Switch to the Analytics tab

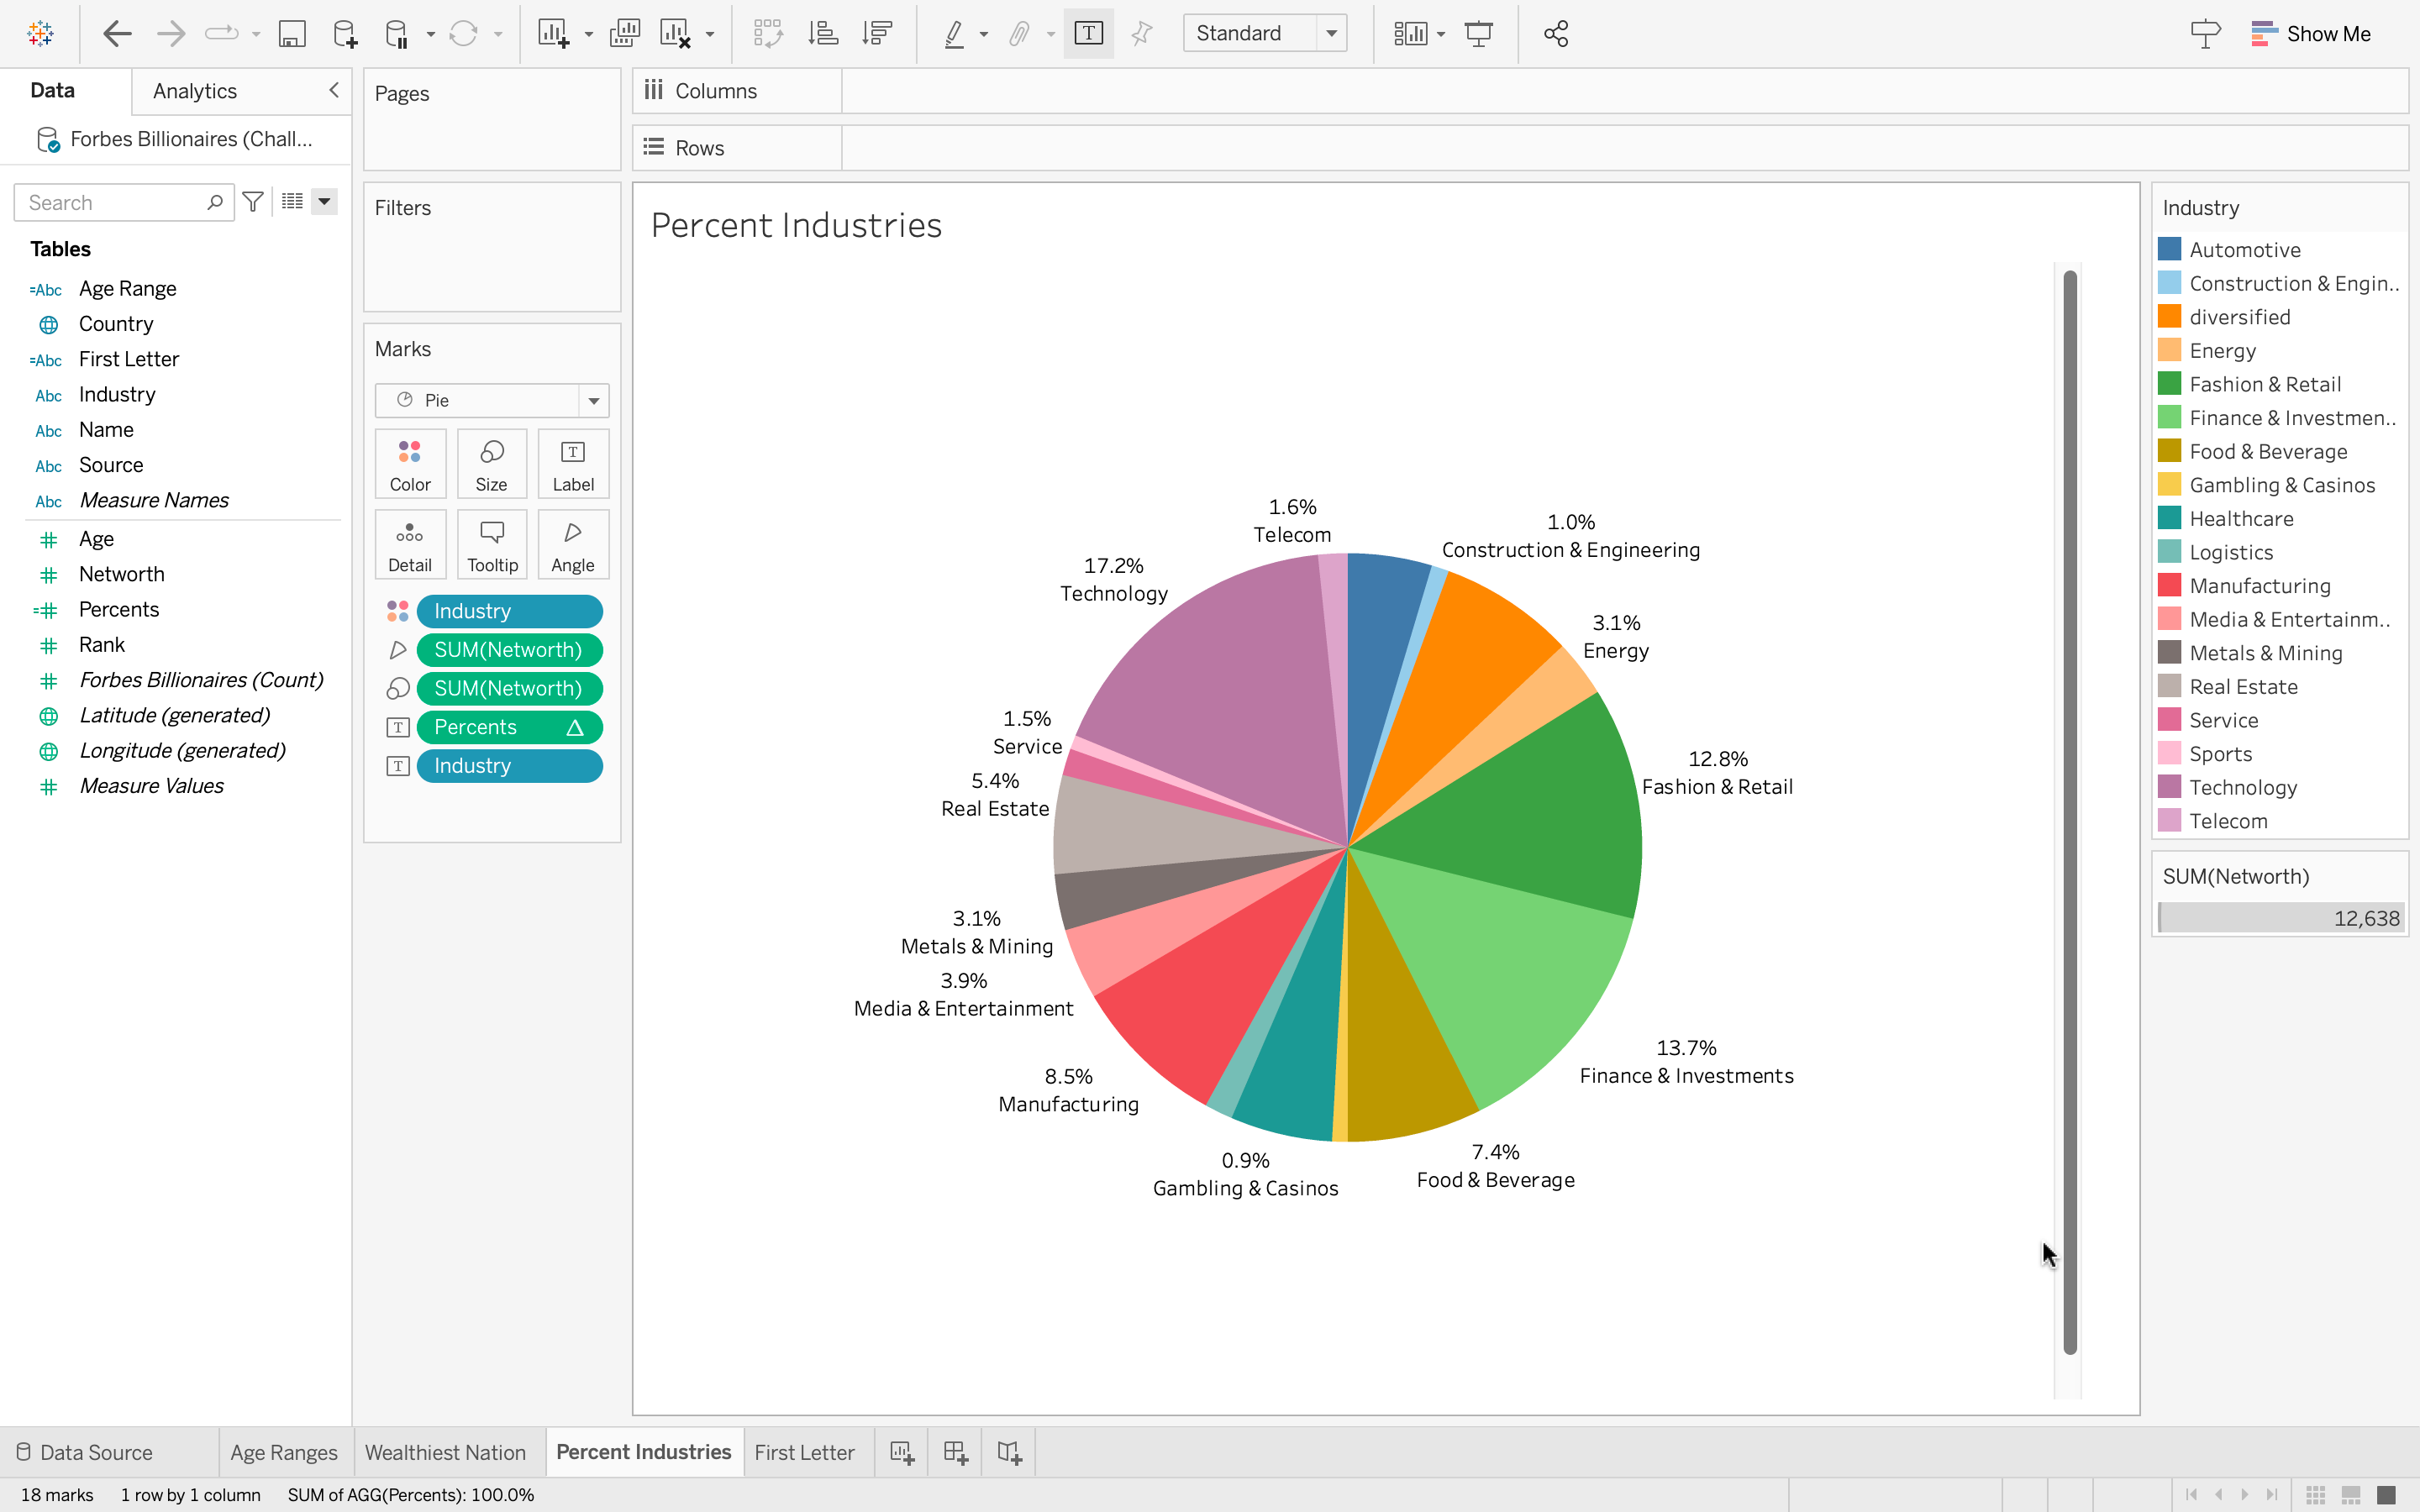[x=195, y=91]
